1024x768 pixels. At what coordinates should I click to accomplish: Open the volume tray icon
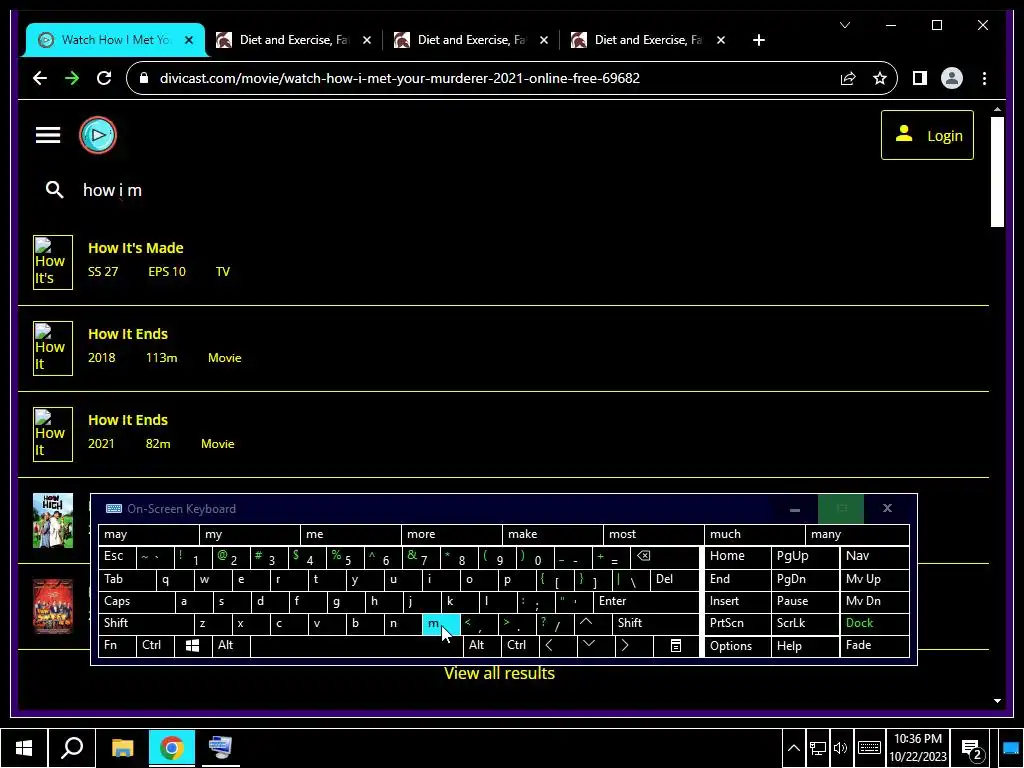[840, 748]
